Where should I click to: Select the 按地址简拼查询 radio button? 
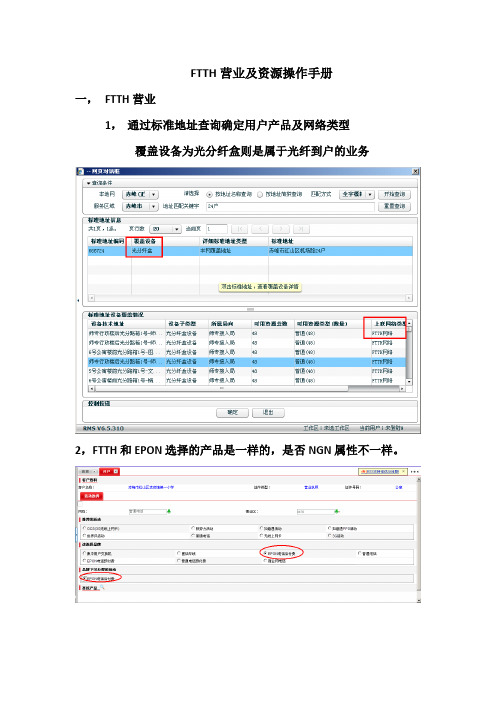[260, 195]
